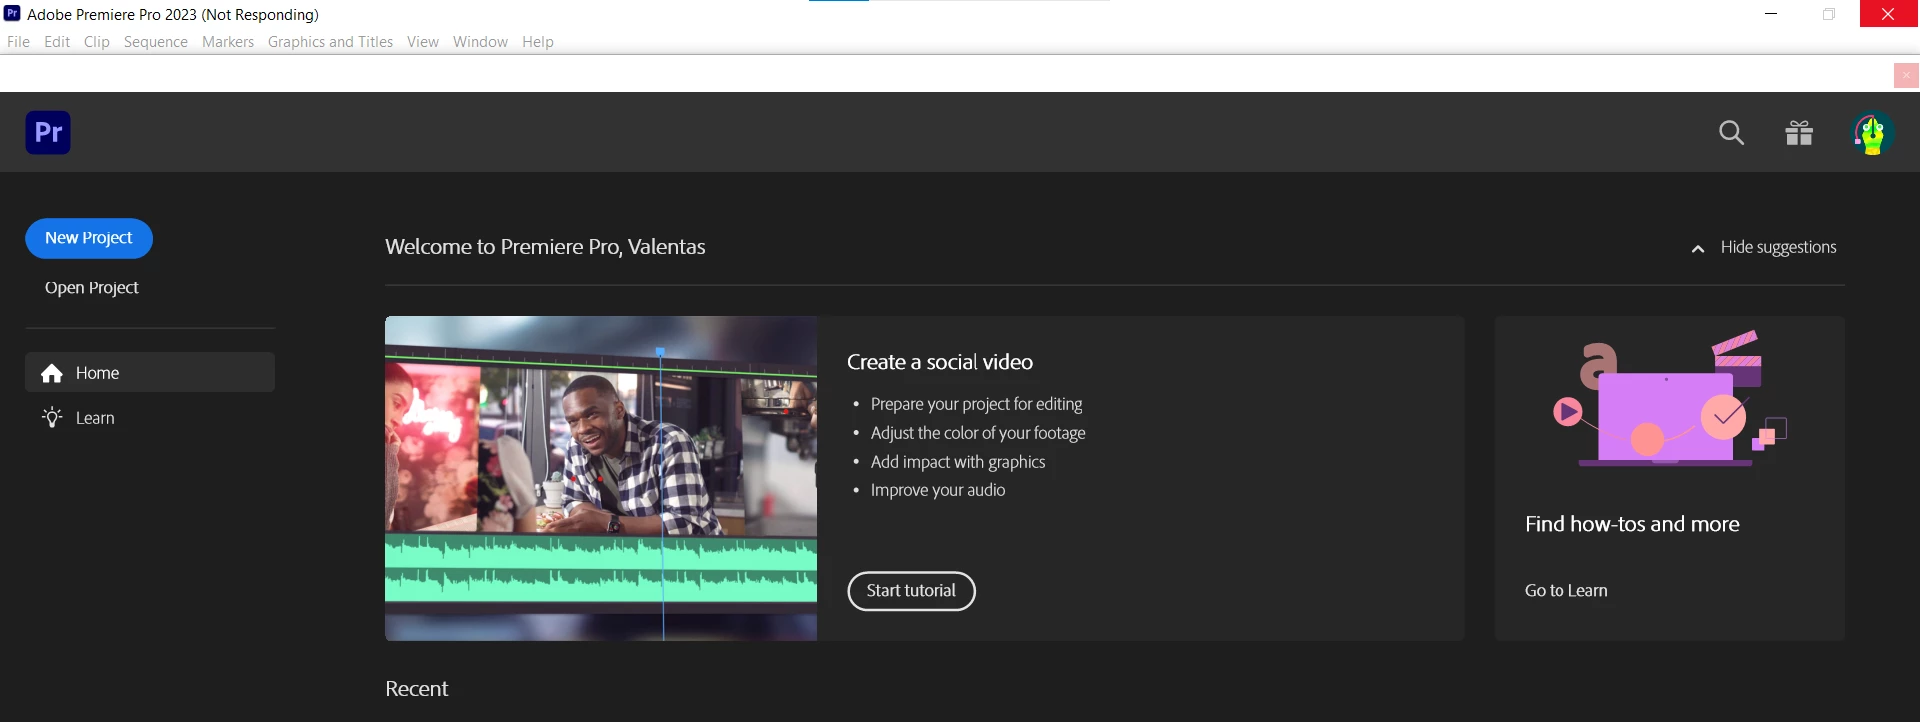Close the Premiere Pro window
Viewport: 1920px width, 722px height.
pos(1888,14)
